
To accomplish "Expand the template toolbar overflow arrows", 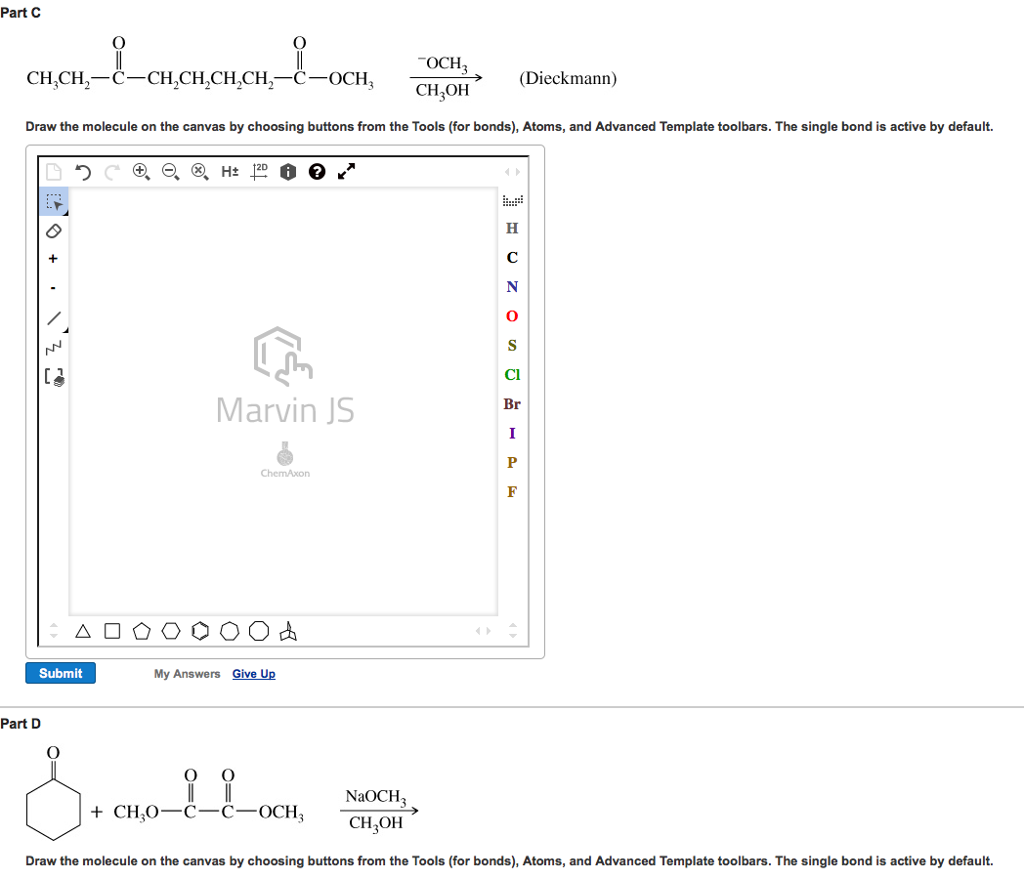I will pyautogui.click(x=483, y=631).
